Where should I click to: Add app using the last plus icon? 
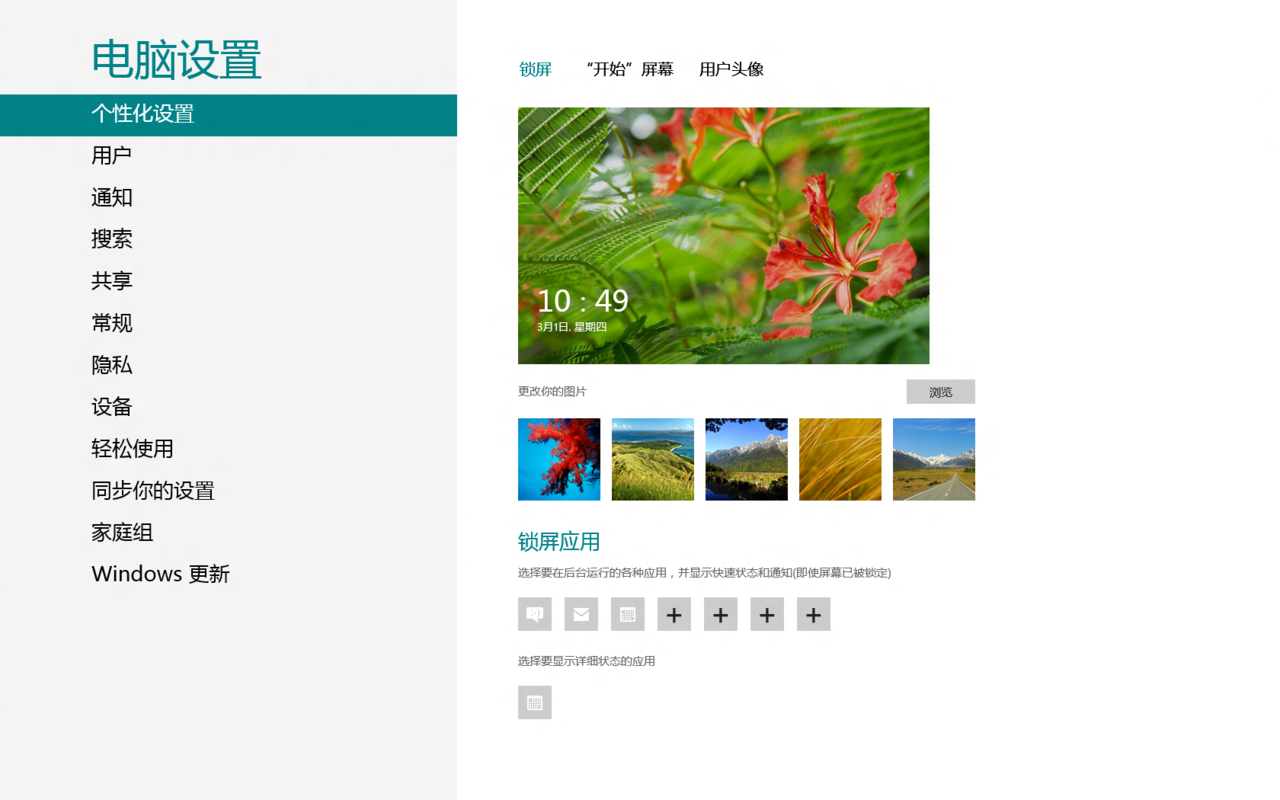pyautogui.click(x=814, y=614)
